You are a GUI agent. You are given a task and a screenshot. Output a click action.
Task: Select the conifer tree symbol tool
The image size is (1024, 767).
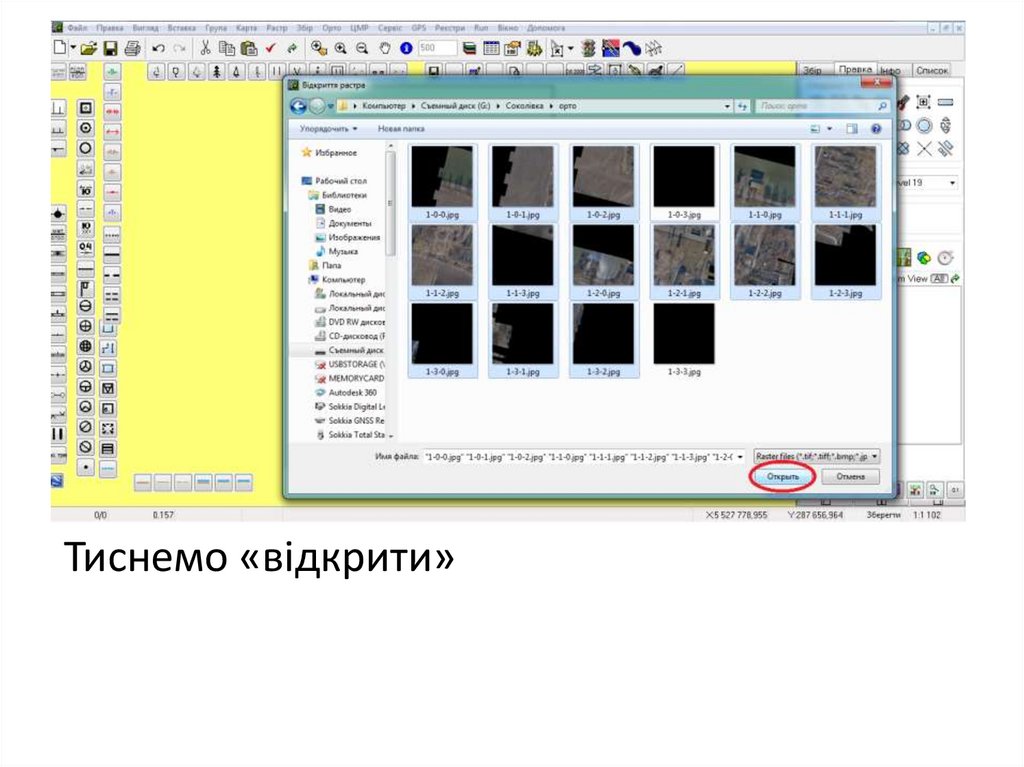pos(216,71)
